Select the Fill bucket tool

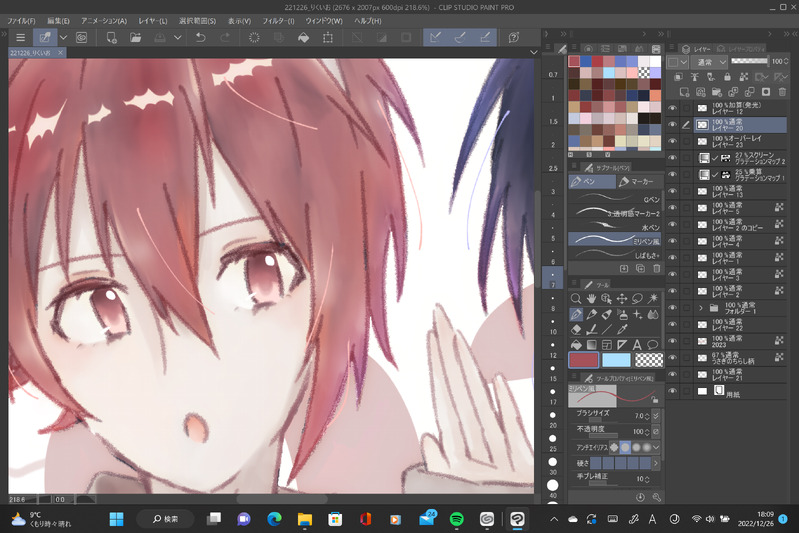pyautogui.click(x=576, y=345)
